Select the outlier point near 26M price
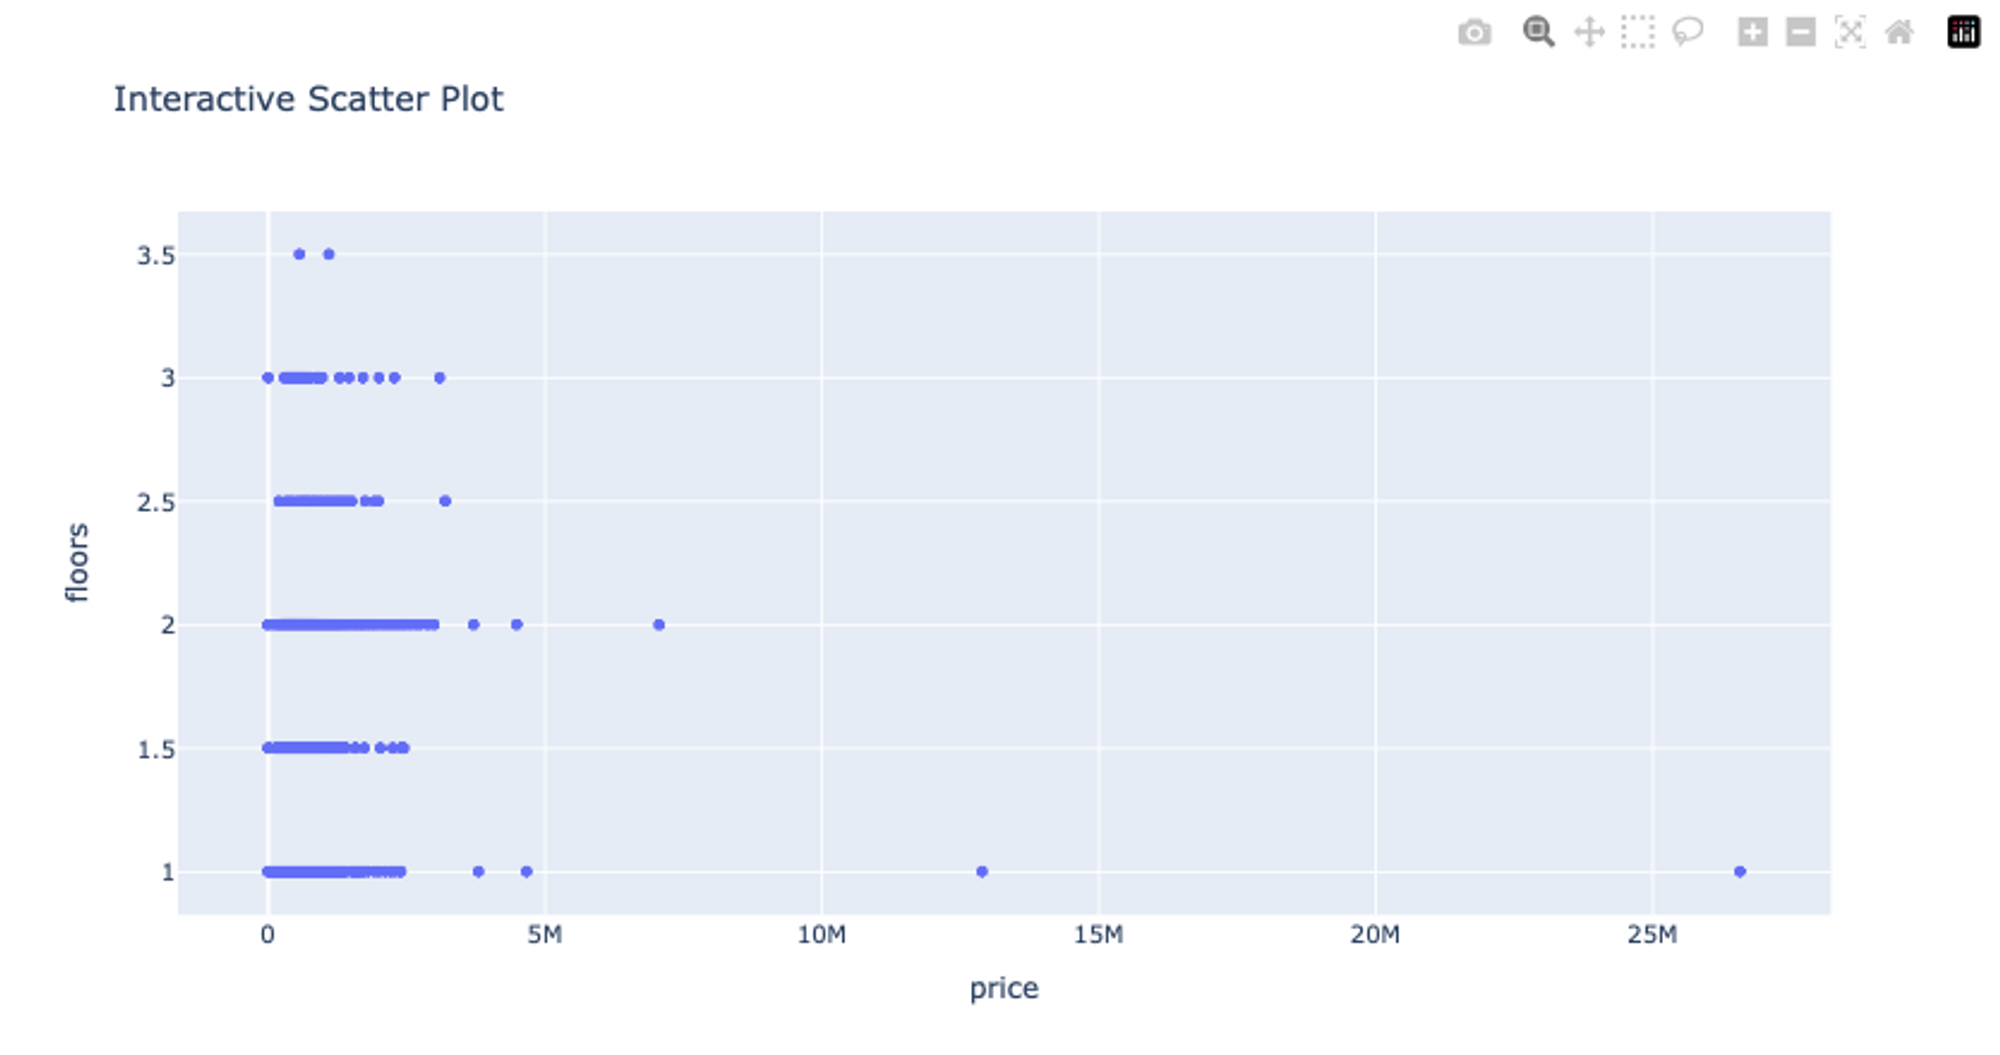This screenshot has width=2000, height=1055. pyautogui.click(x=1739, y=872)
